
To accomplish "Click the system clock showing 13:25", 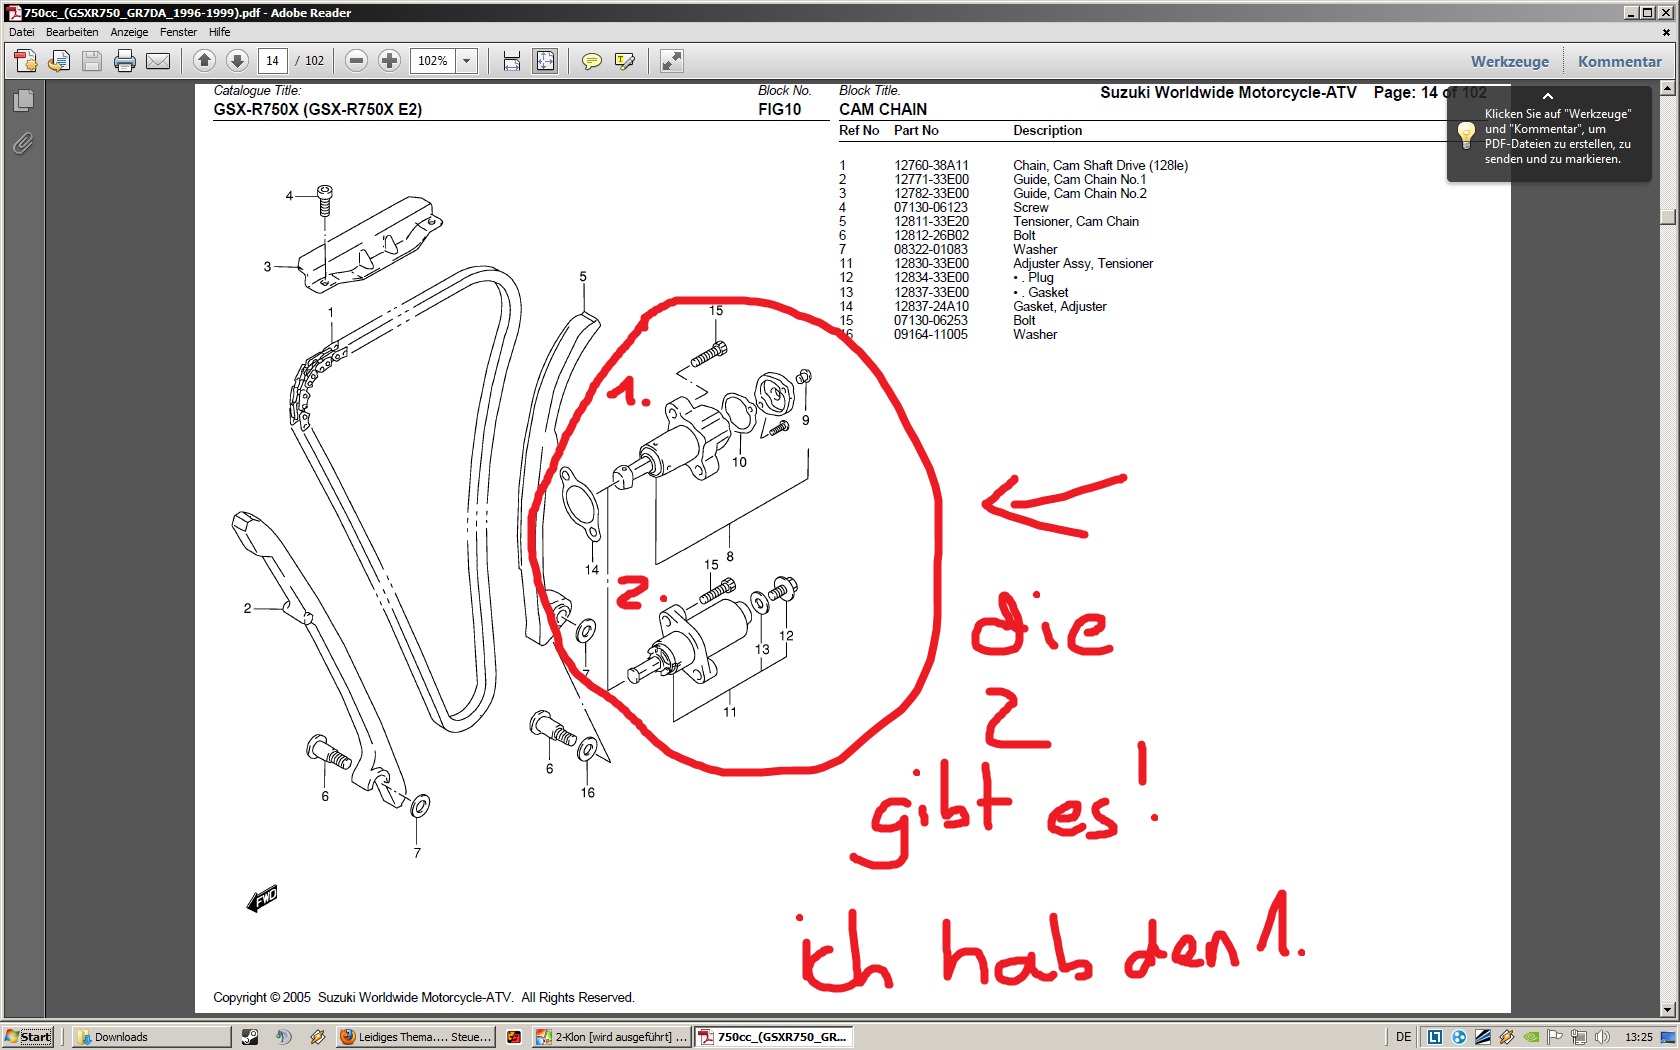I will click(1638, 1037).
